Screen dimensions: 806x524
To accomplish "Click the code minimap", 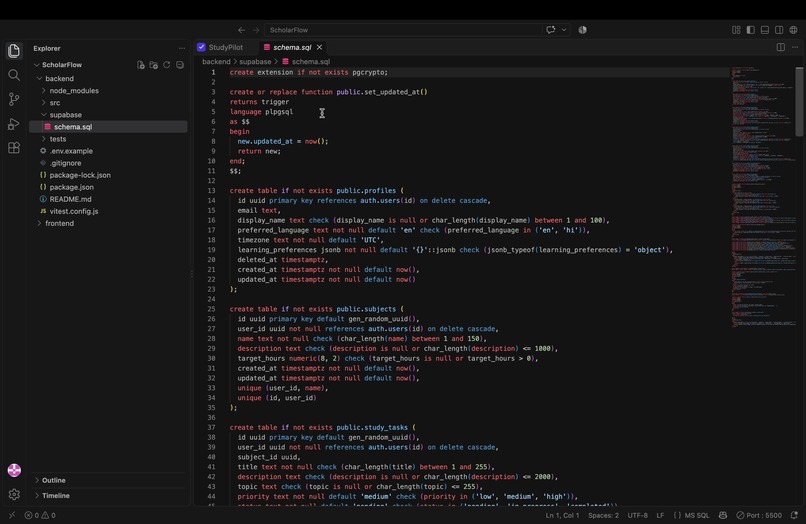I will (x=763, y=195).
